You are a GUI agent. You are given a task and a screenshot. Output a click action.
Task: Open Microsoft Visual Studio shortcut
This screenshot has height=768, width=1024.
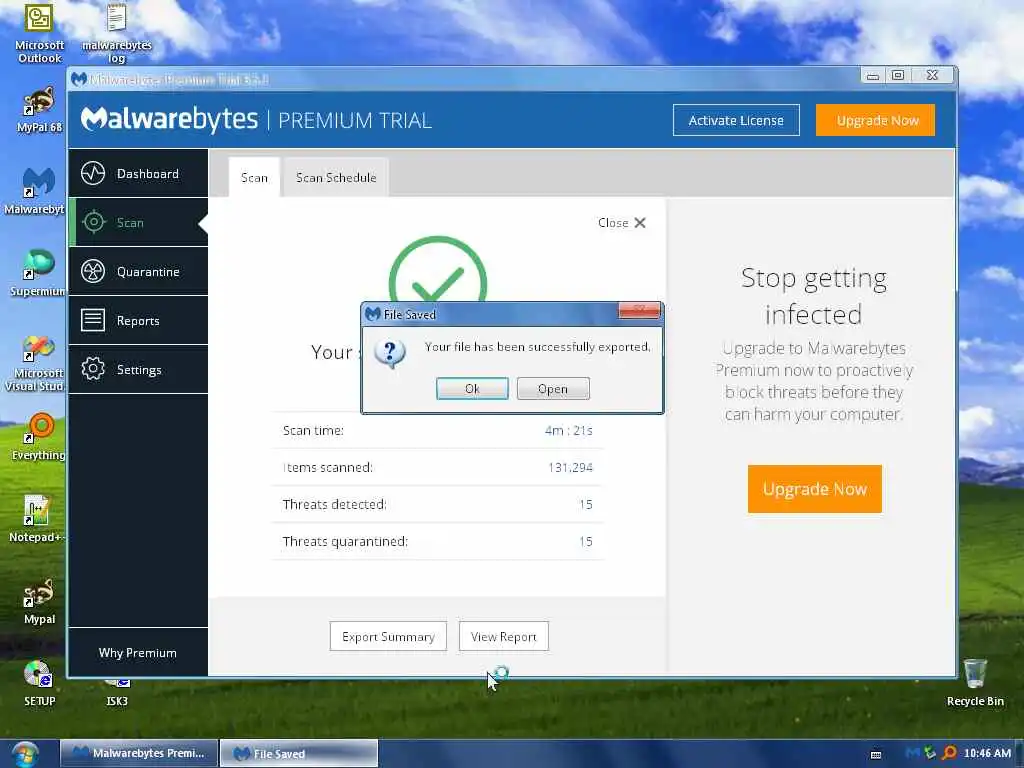(x=35, y=363)
